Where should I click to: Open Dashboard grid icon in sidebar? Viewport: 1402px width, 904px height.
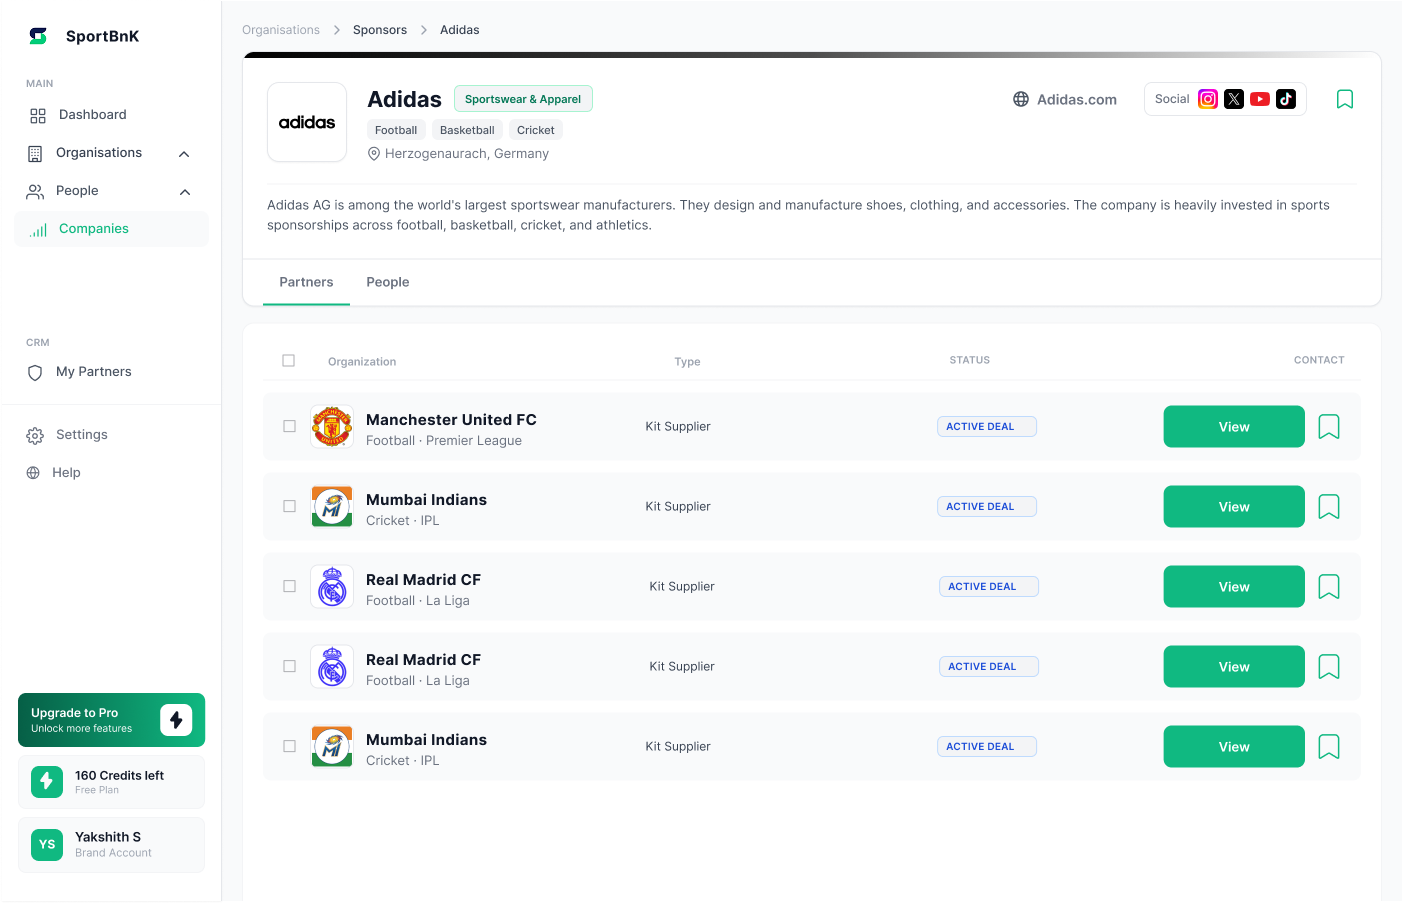[38, 116]
